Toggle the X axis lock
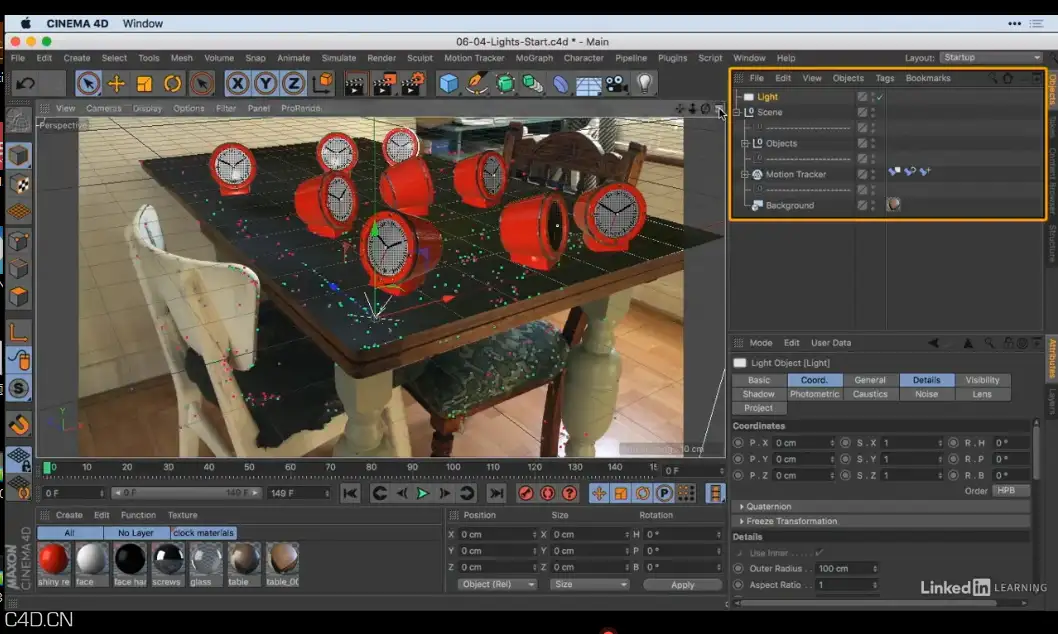This screenshot has height=634, width=1058. 238,84
